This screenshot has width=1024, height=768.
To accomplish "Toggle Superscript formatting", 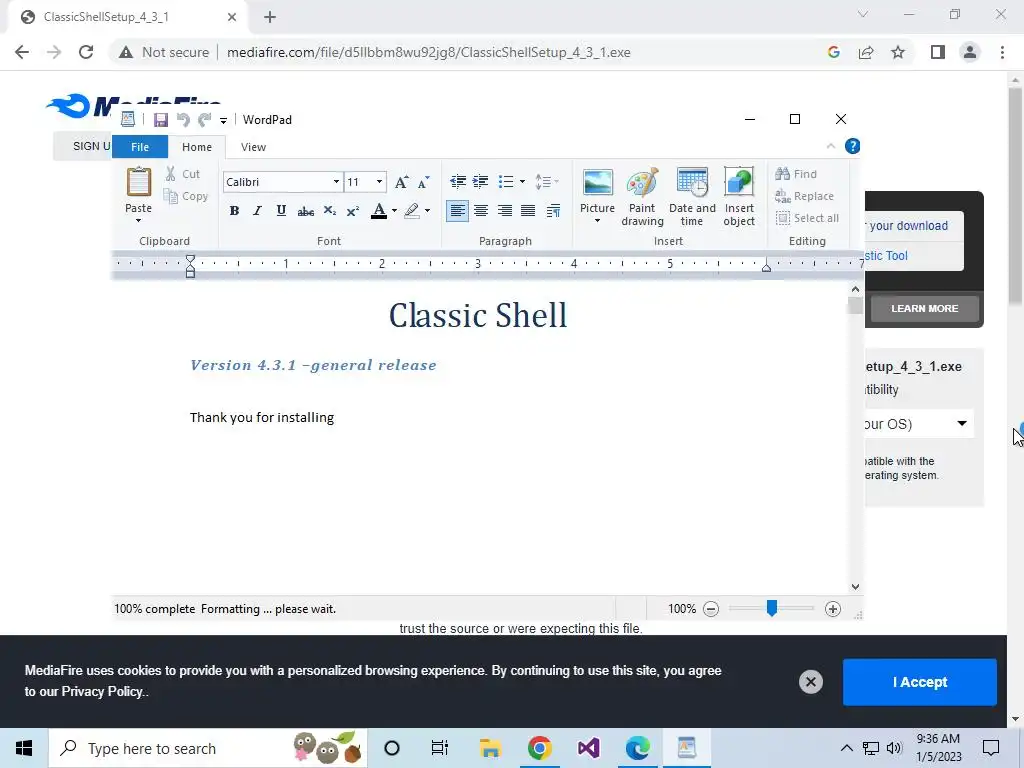I will pos(353,210).
